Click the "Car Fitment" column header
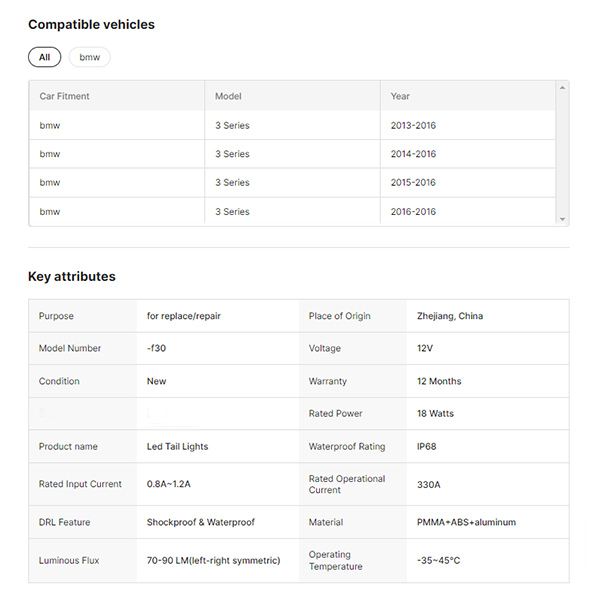This screenshot has width=600, height=600. coord(65,96)
